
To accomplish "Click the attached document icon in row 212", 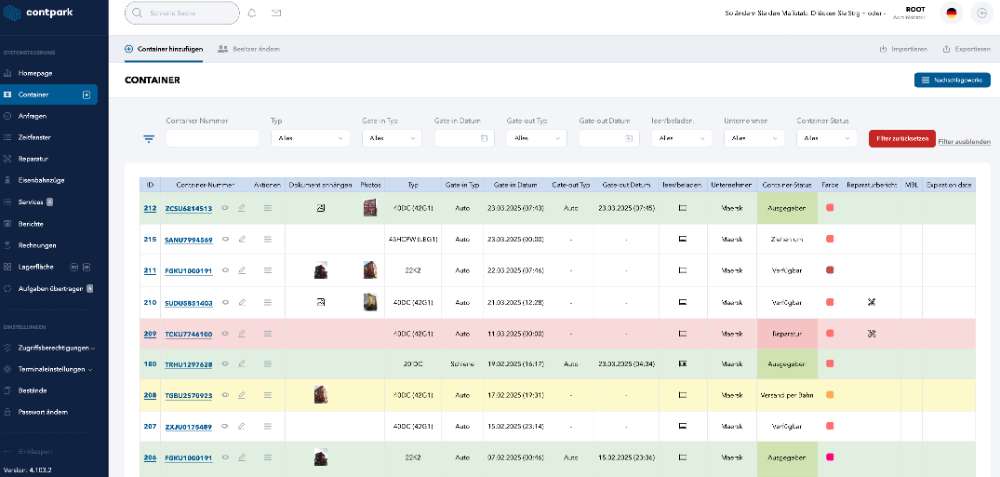I will [321, 208].
